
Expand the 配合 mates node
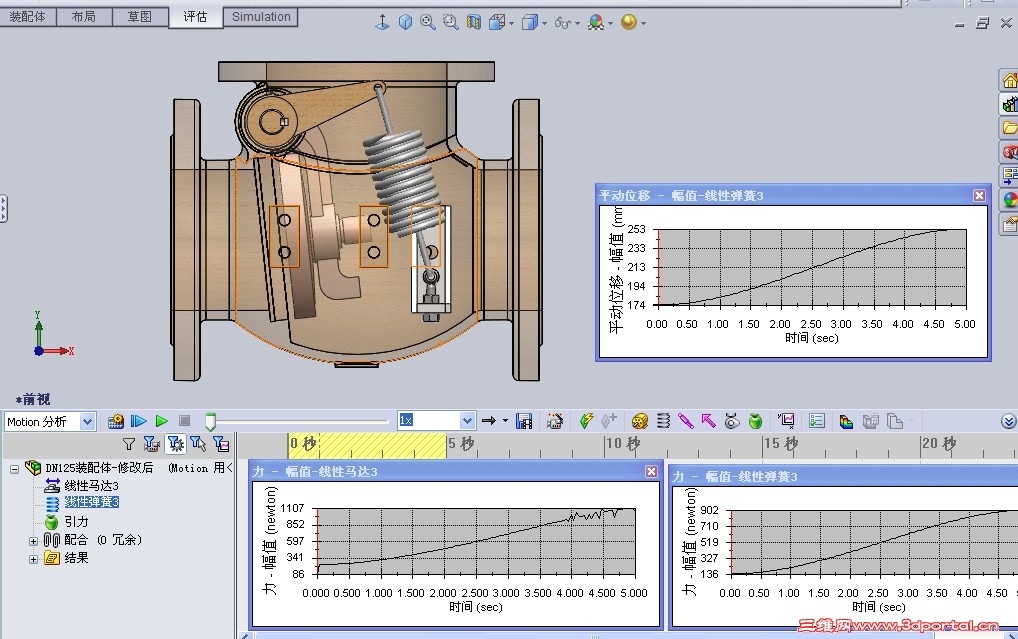coord(32,540)
